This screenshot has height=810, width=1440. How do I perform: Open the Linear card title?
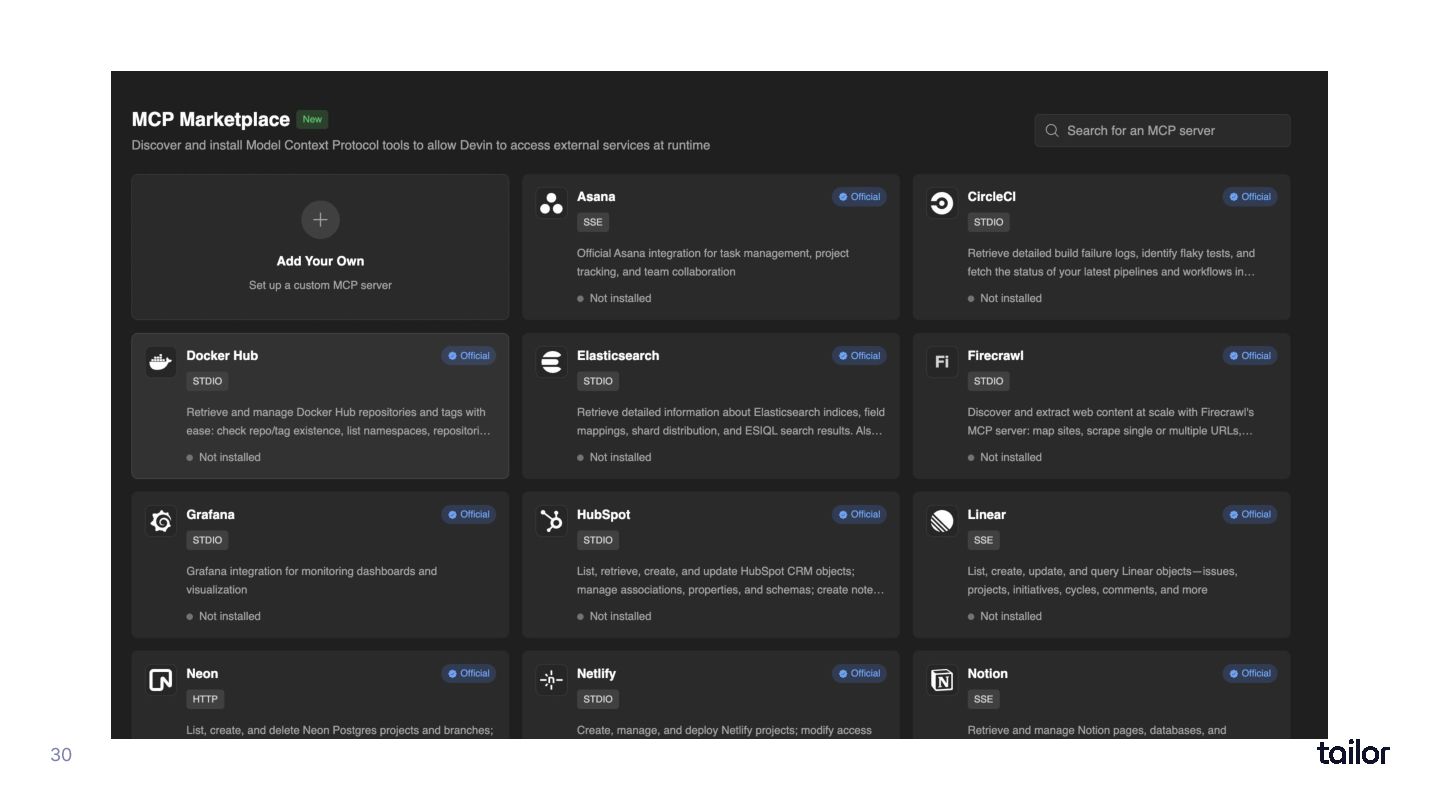986,515
